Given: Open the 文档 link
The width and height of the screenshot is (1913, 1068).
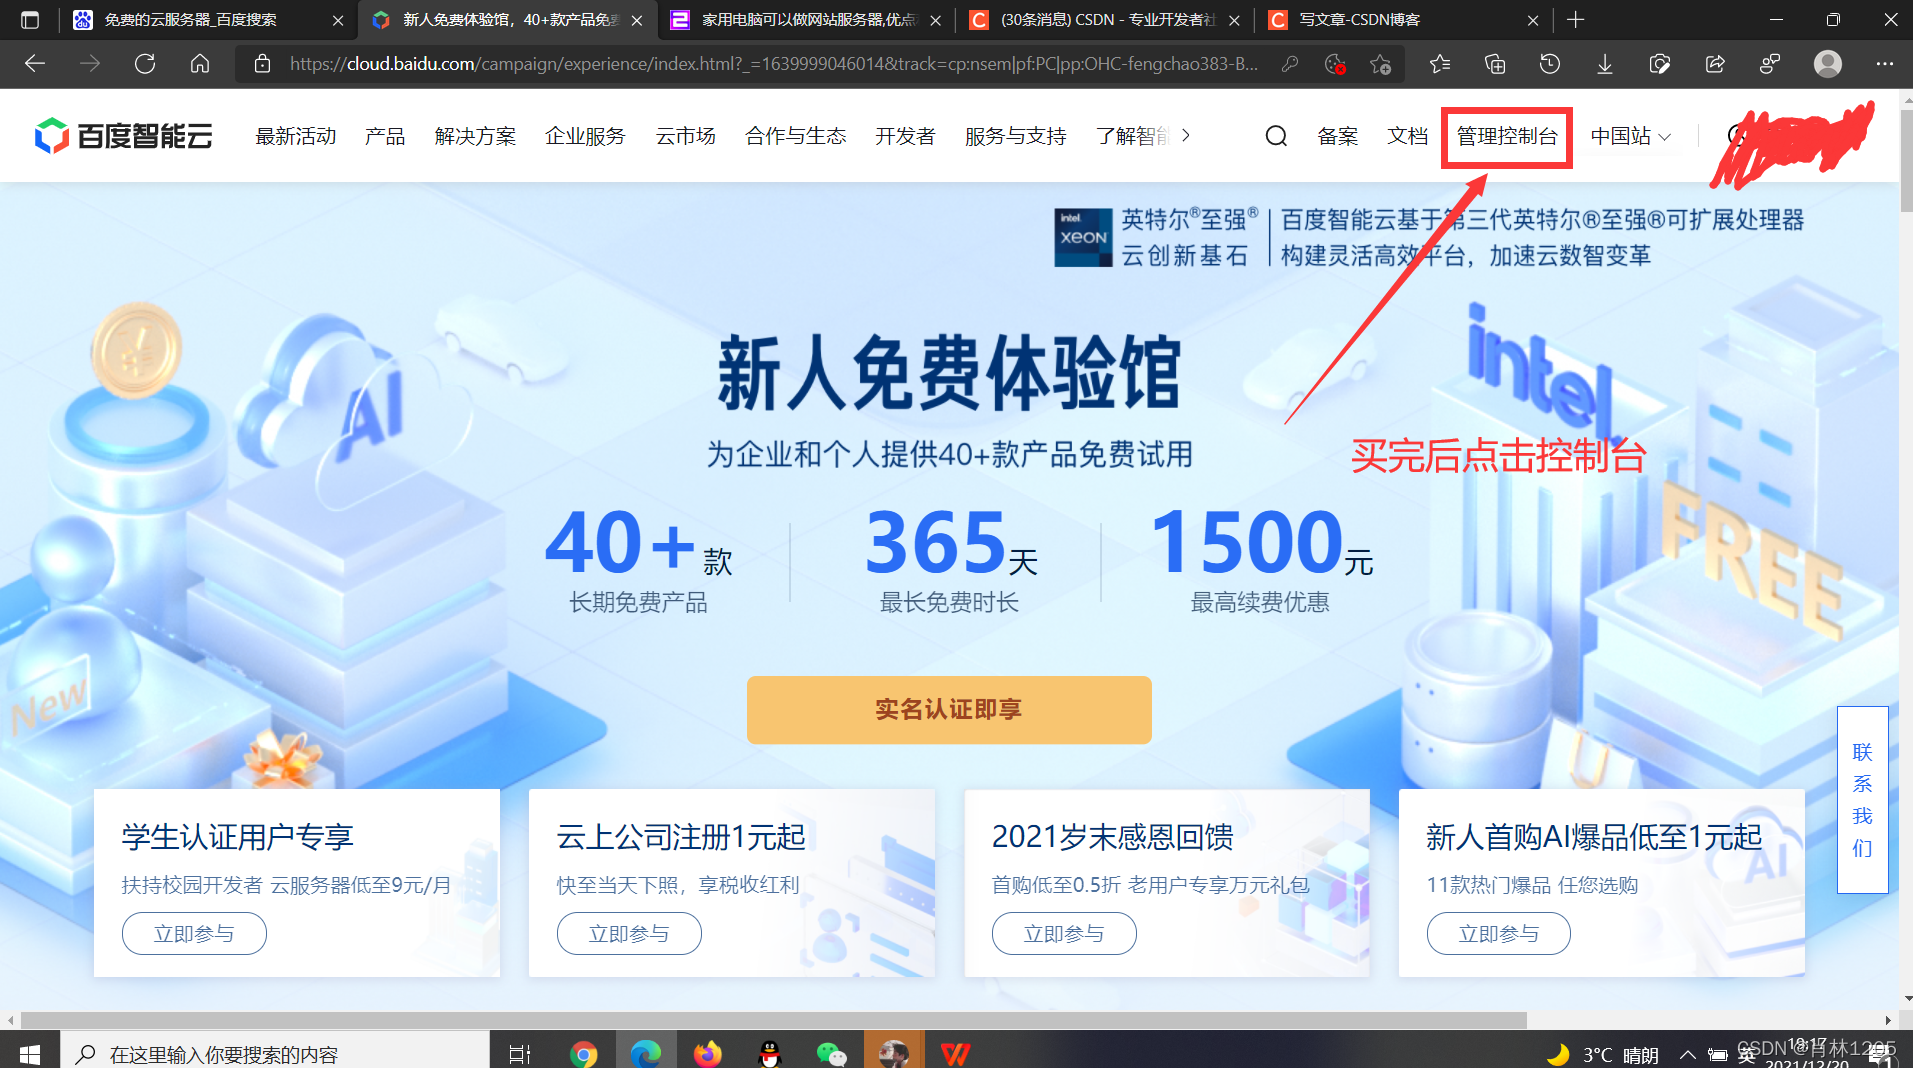Looking at the screenshot, I should point(1408,136).
